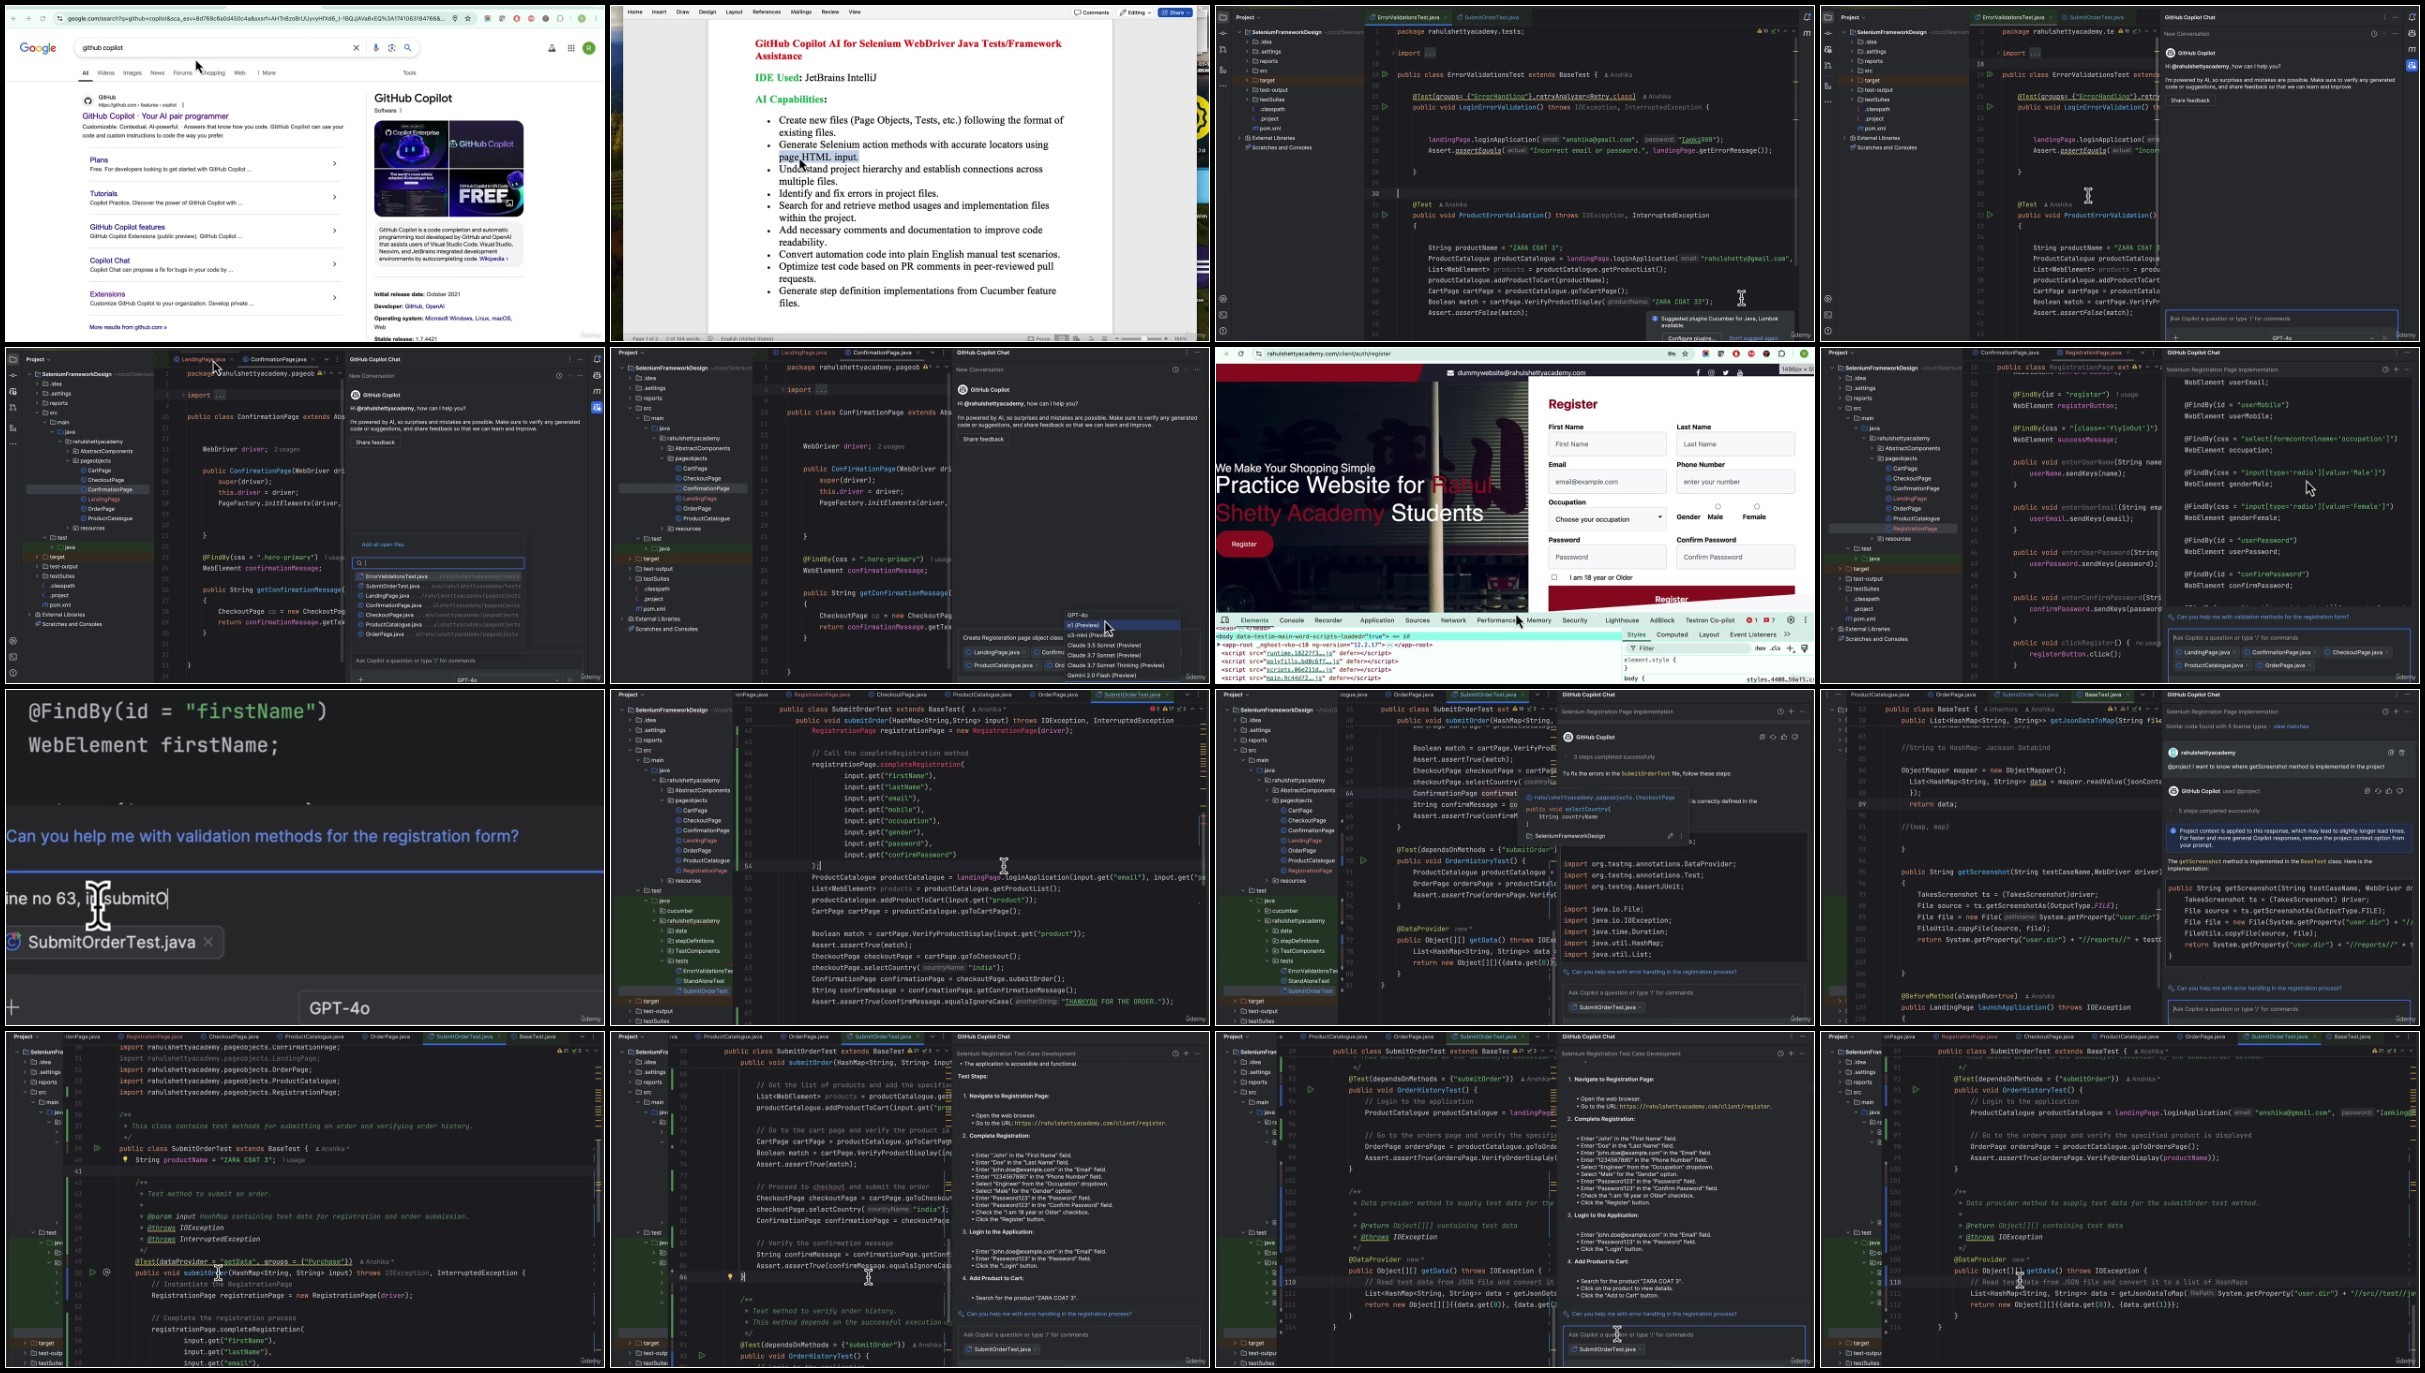Open the 'More' filter dropdown on Google
Viewport: 2425px width, 1373px height.
pos(267,73)
